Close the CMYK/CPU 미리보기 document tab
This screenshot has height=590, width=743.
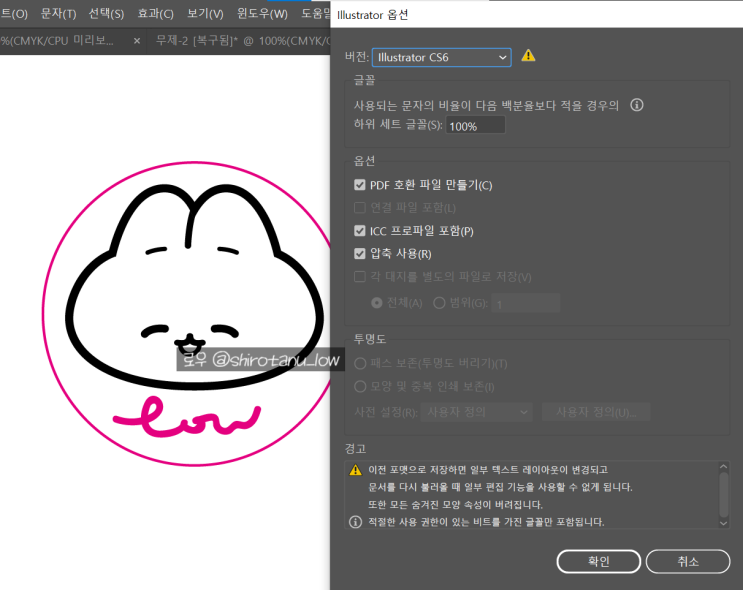(137, 41)
